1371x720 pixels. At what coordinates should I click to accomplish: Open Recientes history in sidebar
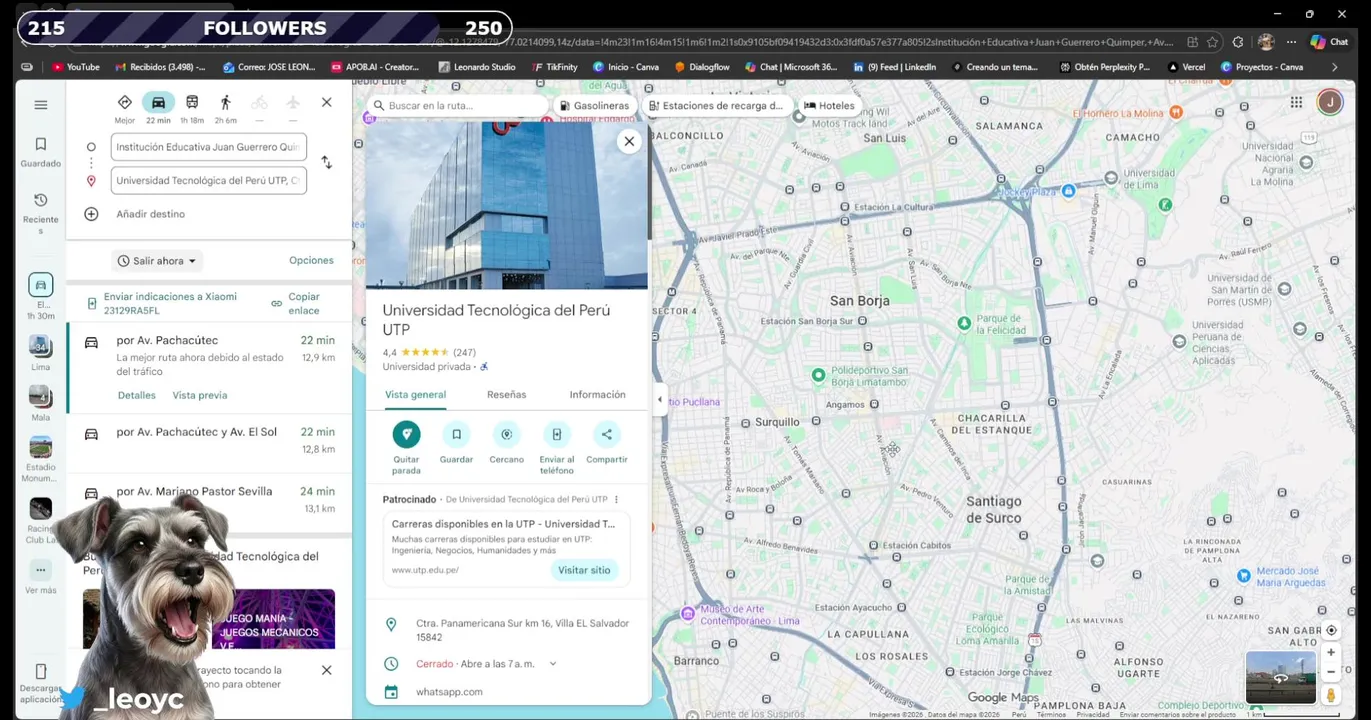click(x=41, y=213)
